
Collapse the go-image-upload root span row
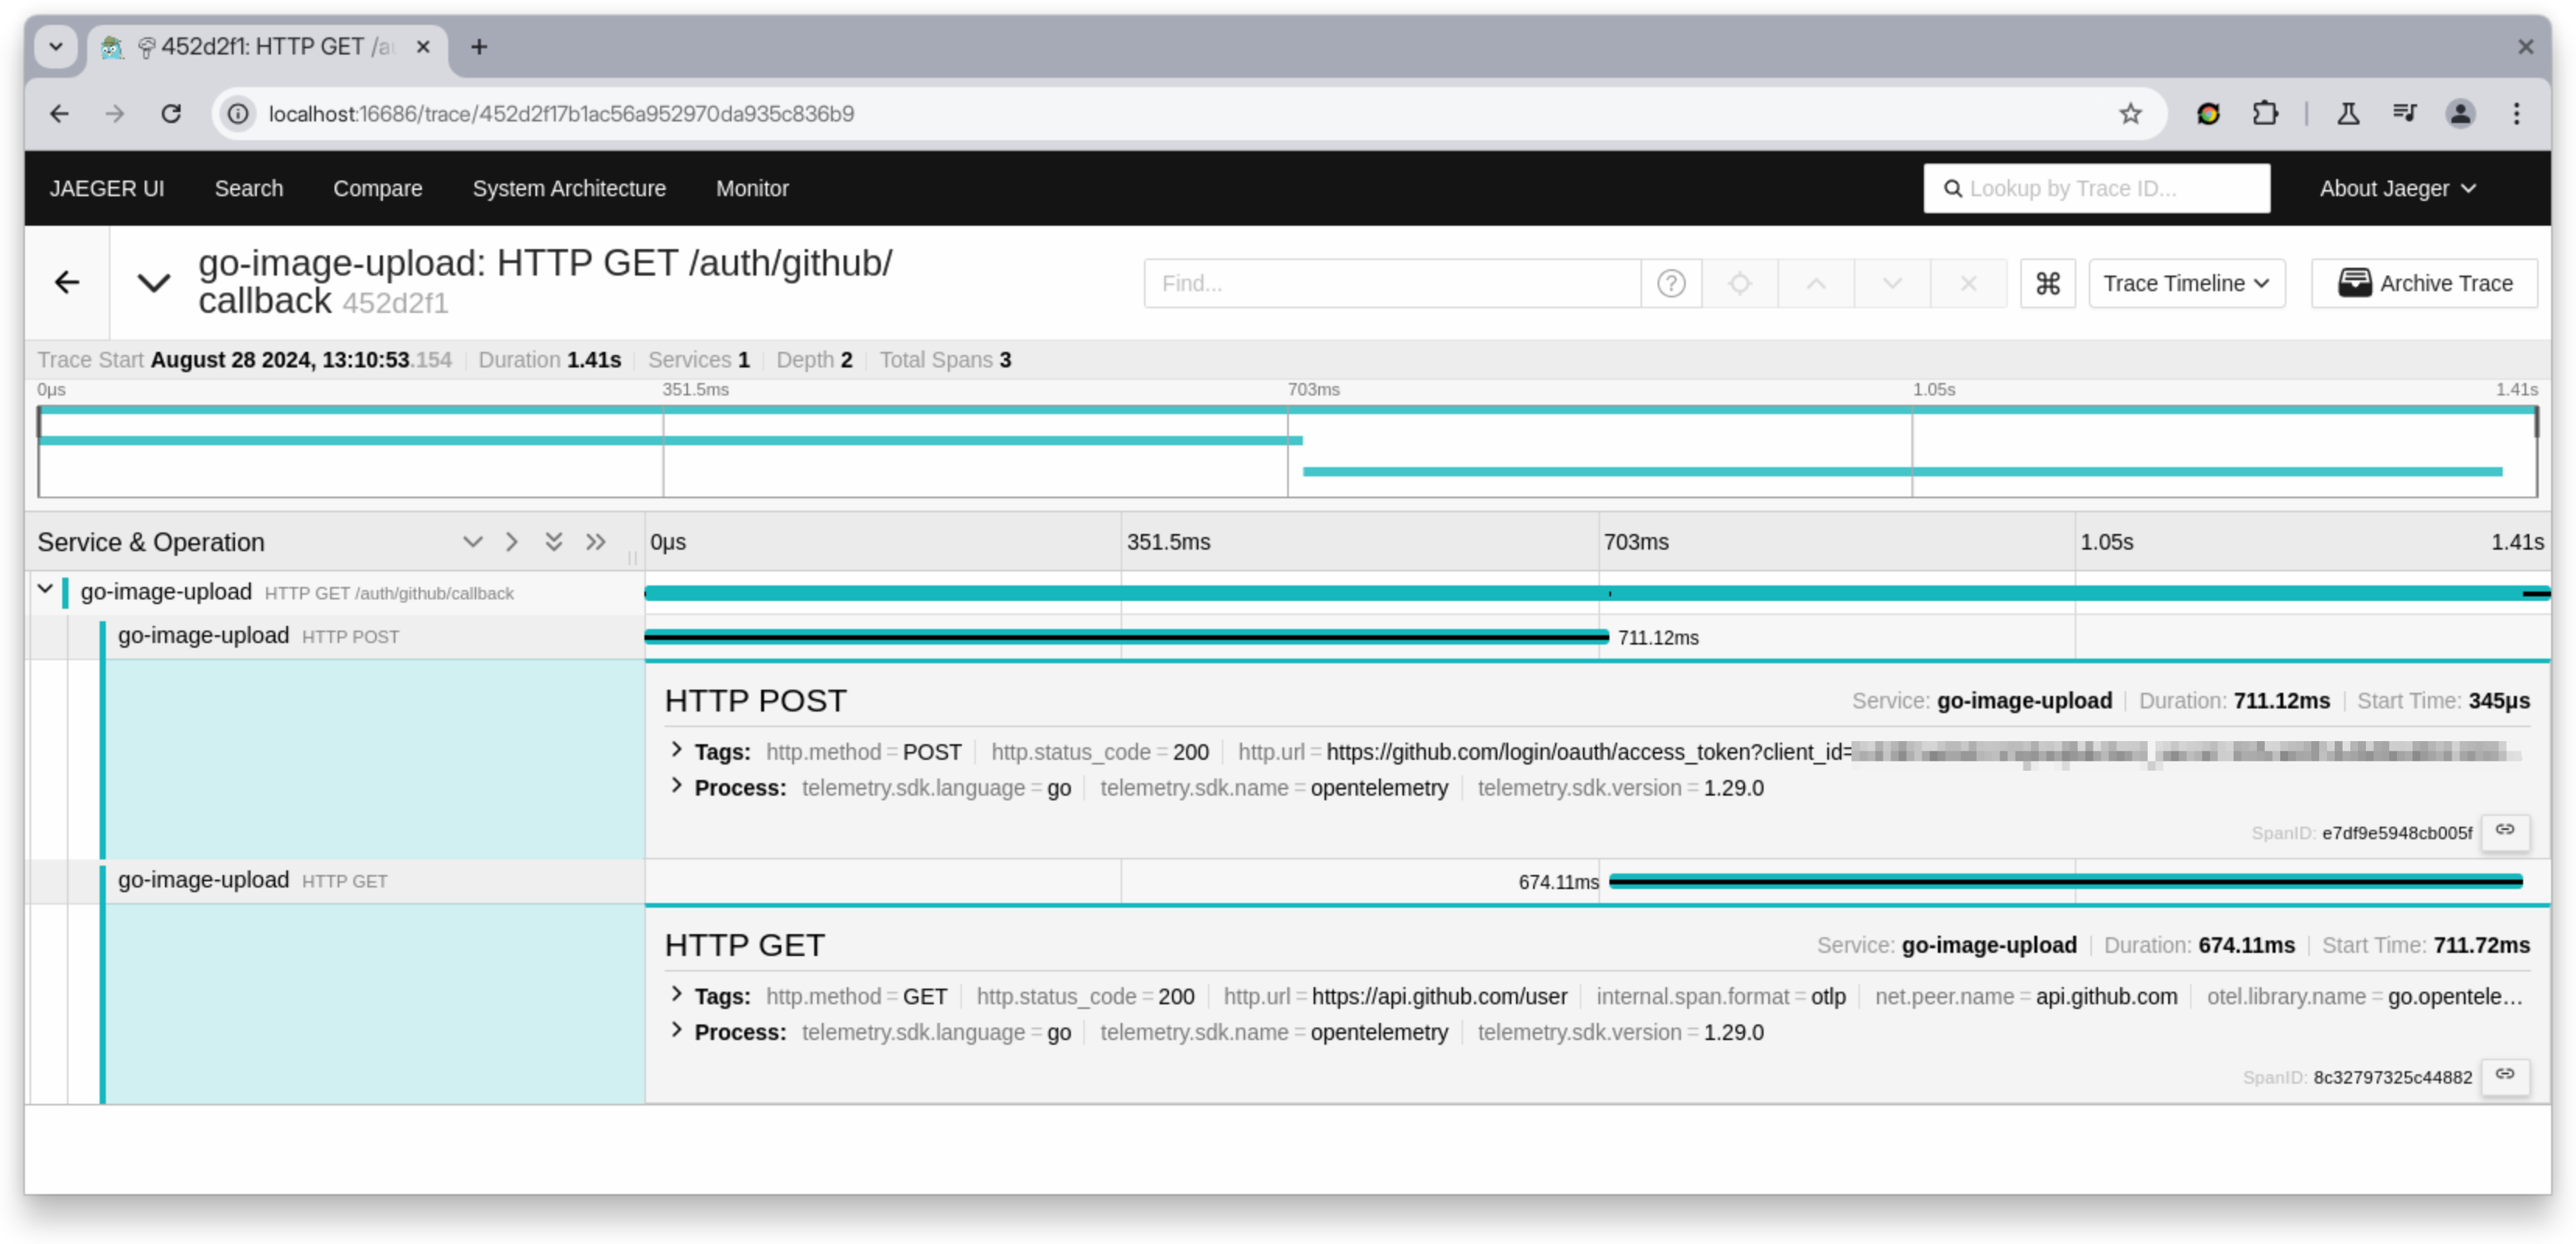(x=44, y=589)
